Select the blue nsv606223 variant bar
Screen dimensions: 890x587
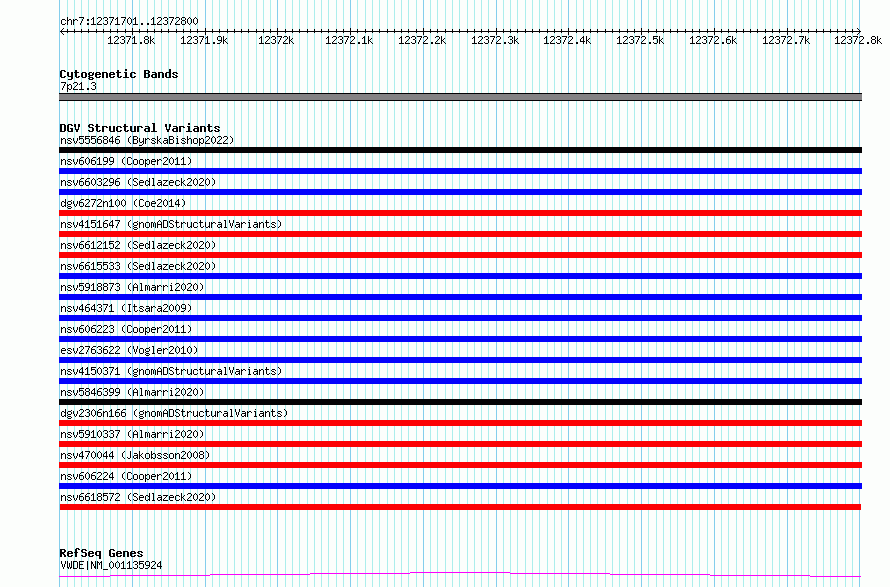tap(460, 339)
